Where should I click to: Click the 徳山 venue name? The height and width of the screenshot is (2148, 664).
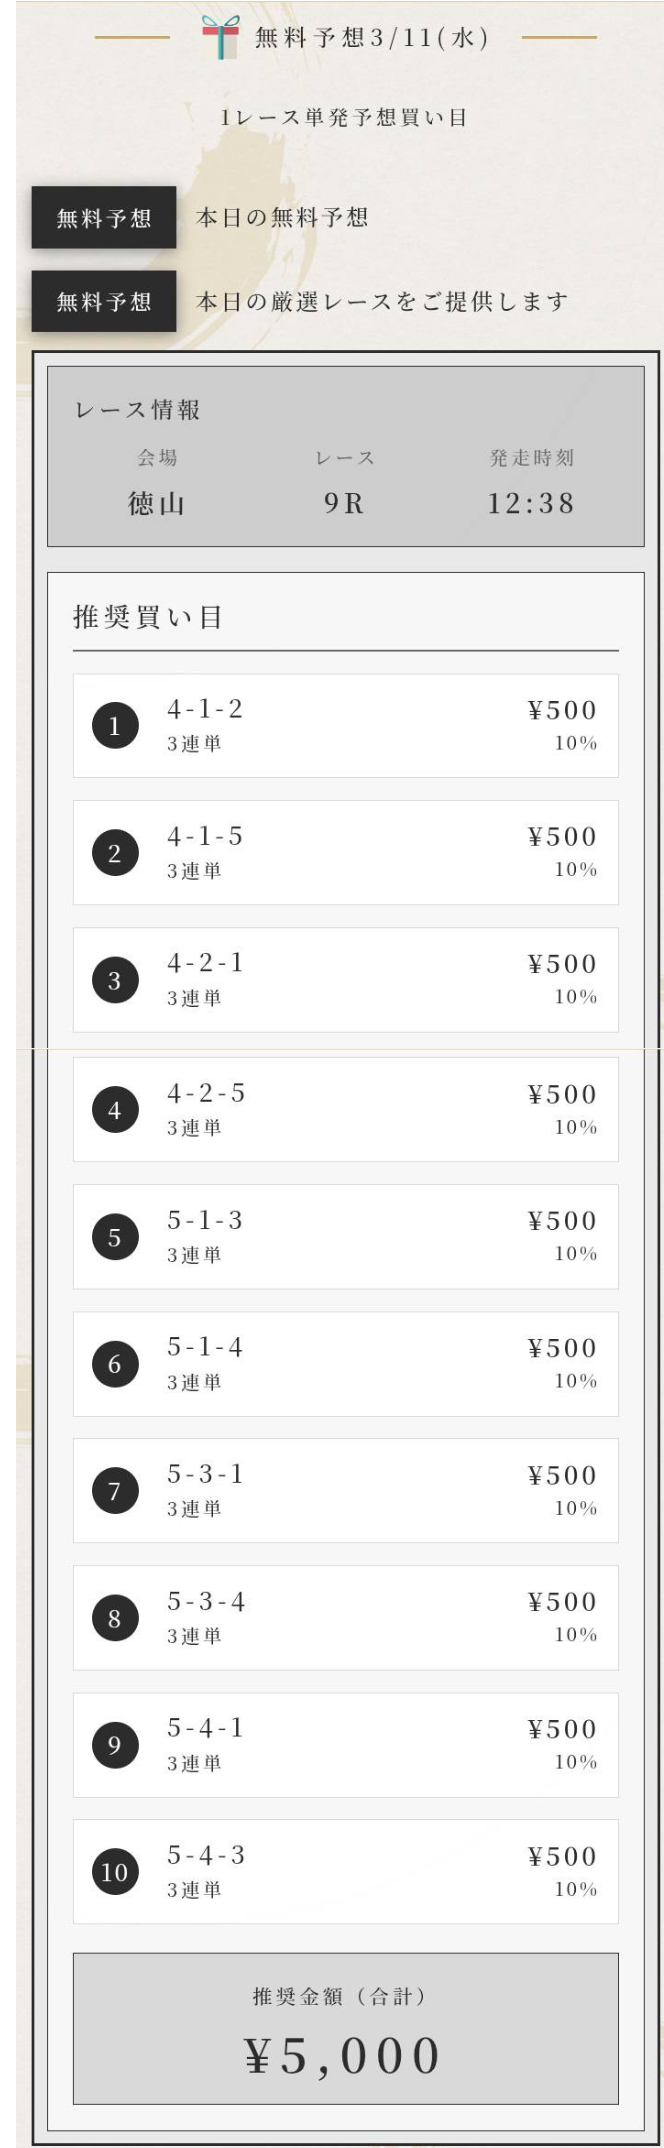(157, 503)
